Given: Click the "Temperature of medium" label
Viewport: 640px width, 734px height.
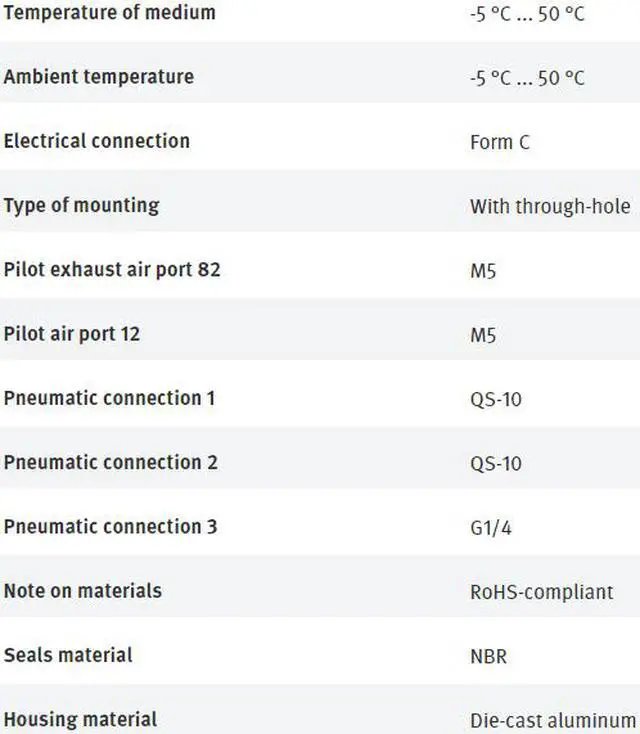Looking at the screenshot, I should point(109,13).
